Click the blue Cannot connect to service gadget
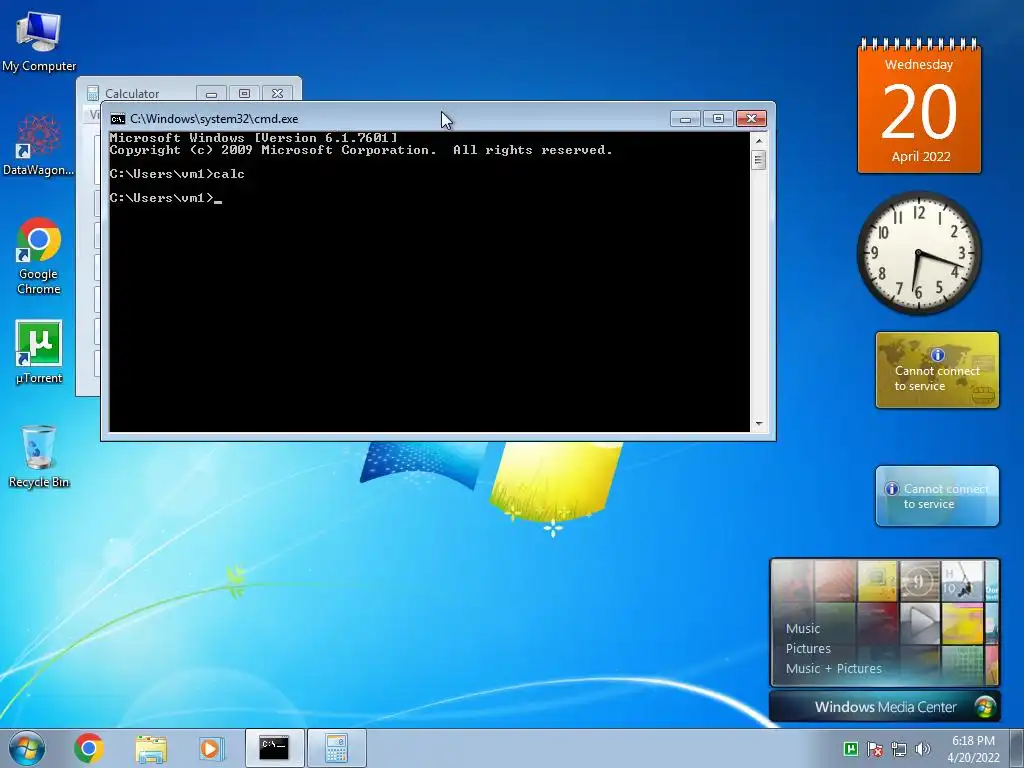Image resolution: width=1024 pixels, height=768 pixels. [937, 496]
